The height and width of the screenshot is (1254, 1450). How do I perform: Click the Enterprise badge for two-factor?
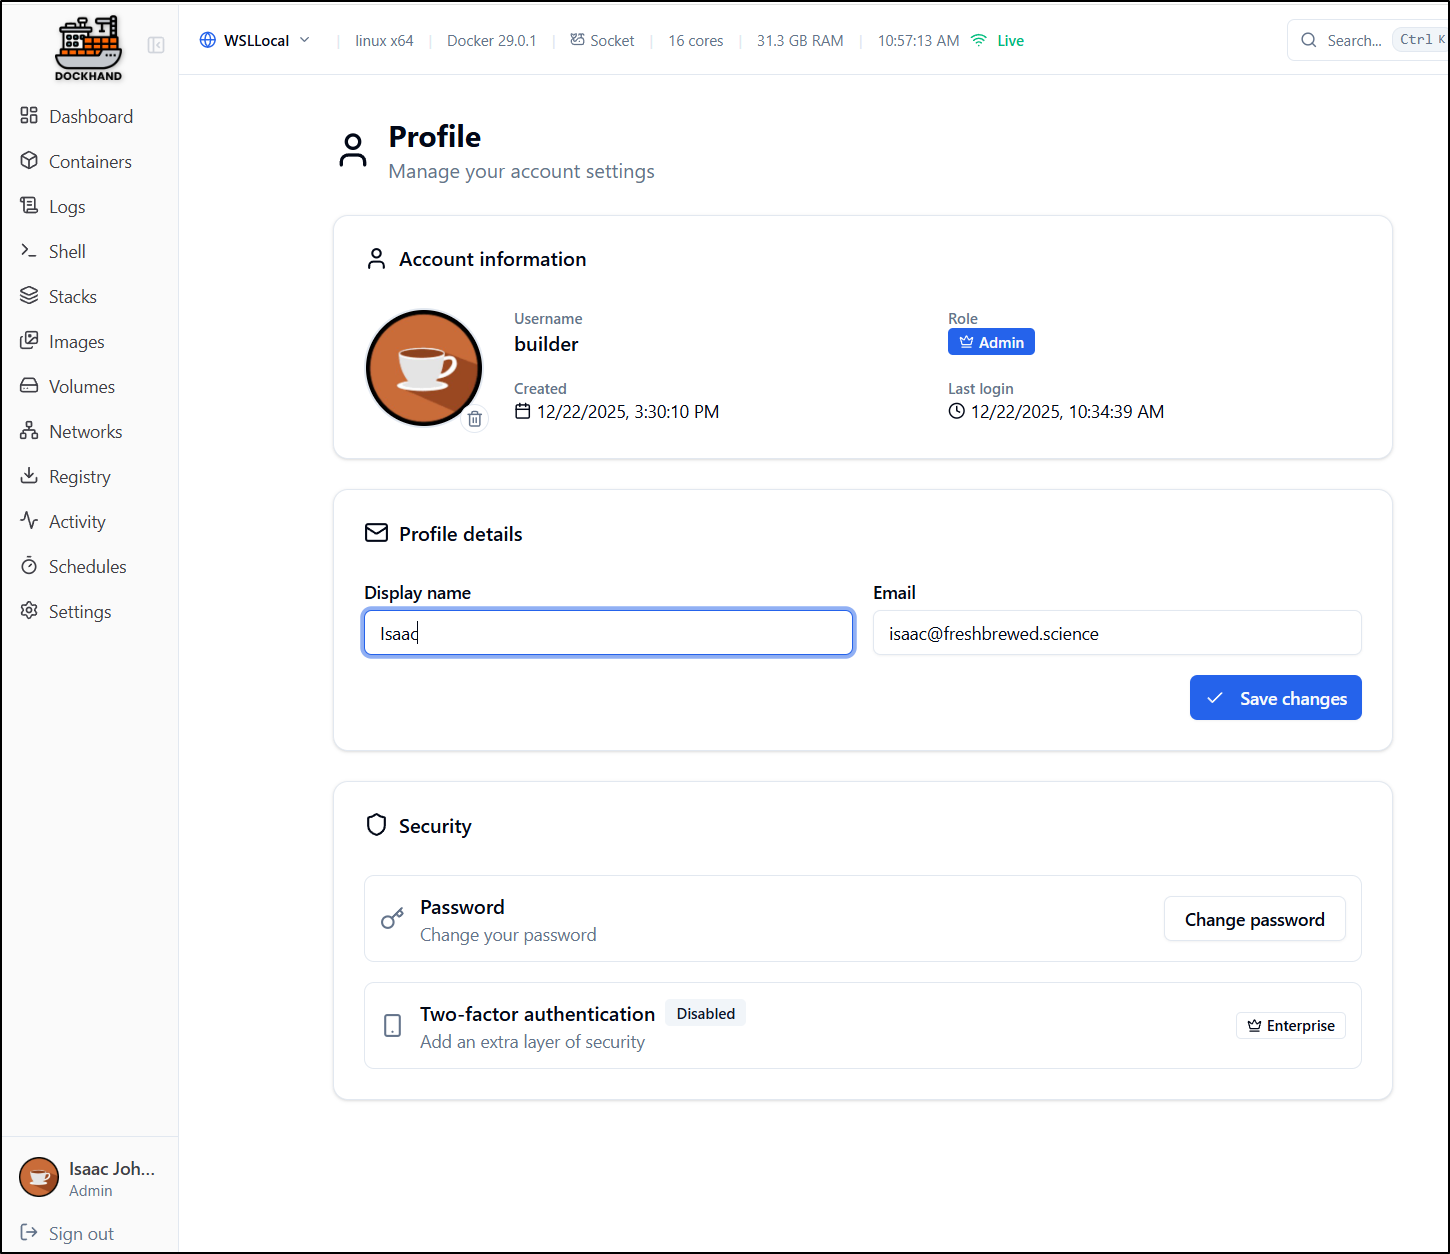coord(1290,1026)
